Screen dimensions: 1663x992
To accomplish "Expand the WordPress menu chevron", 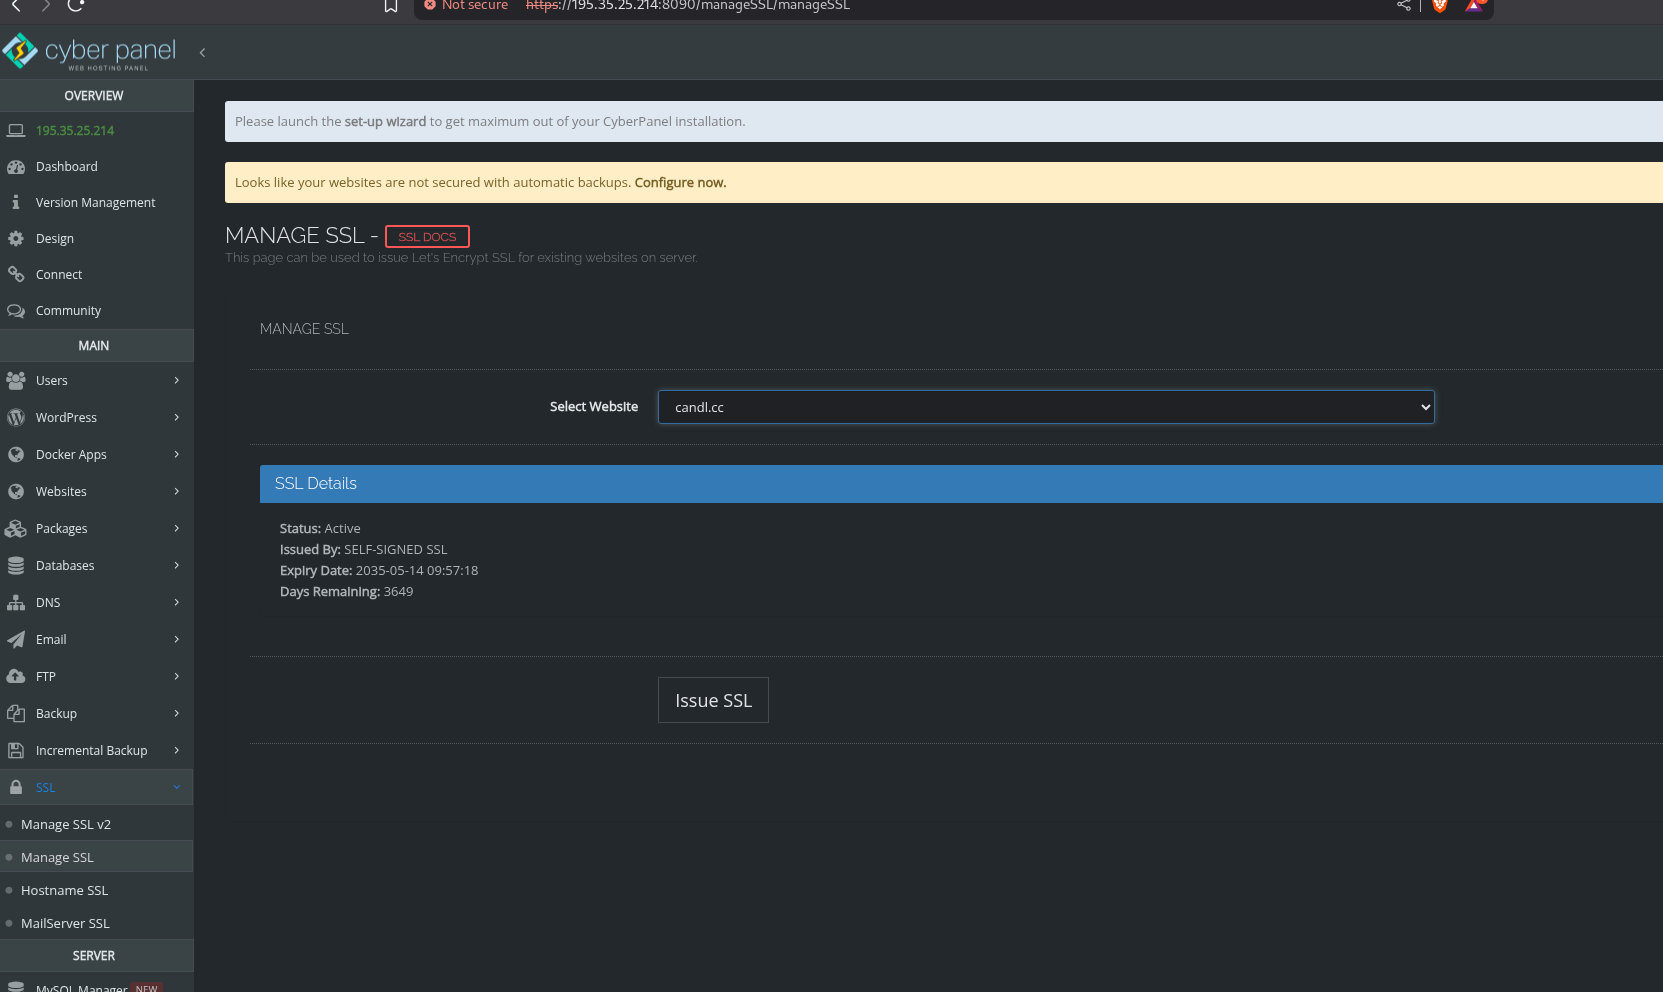I will (x=176, y=417).
